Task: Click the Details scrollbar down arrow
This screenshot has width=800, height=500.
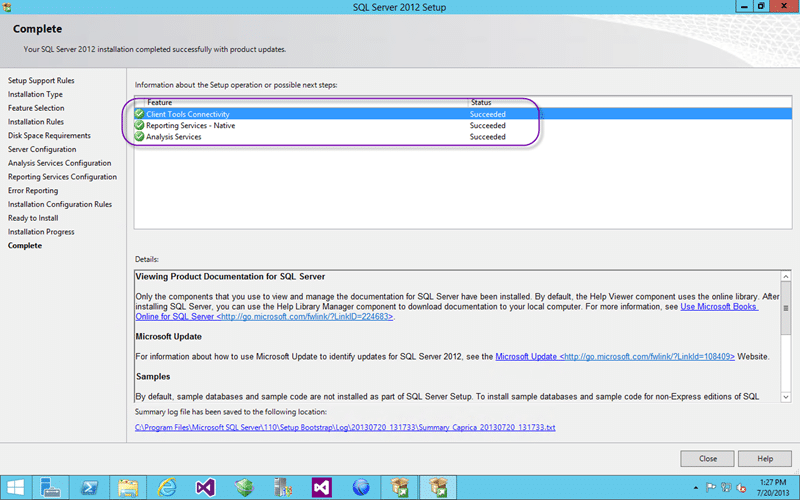Action: 786,396
